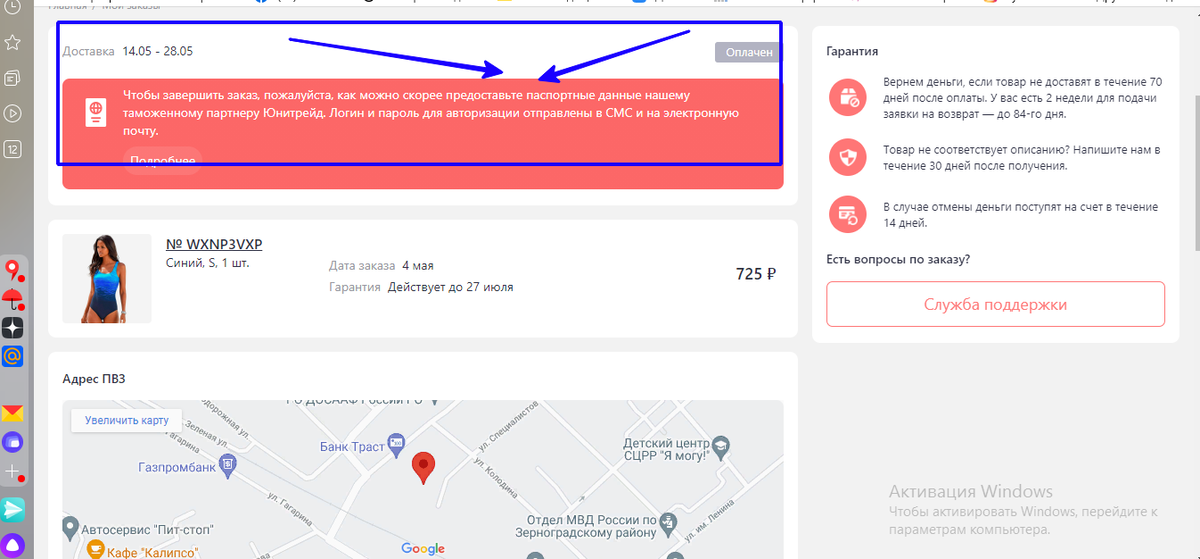
Task: Open the red map-pin app in sidebar
Action: [13, 270]
